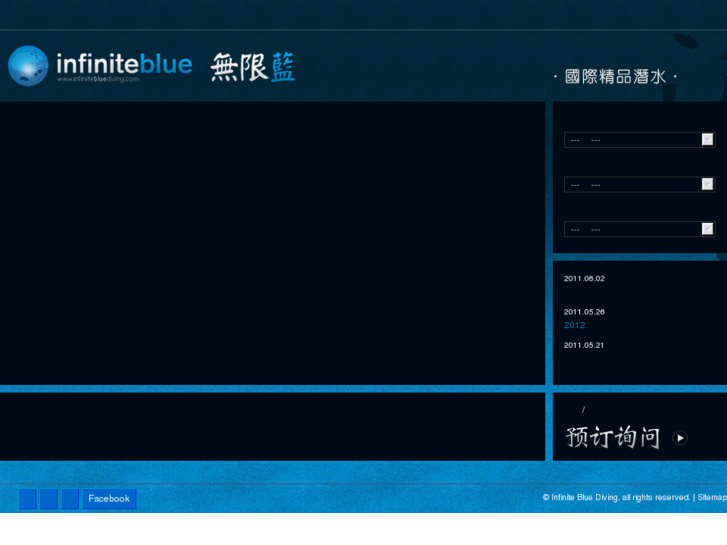
Task: Open the middle dropdown in the right panel
Action: 639,185
